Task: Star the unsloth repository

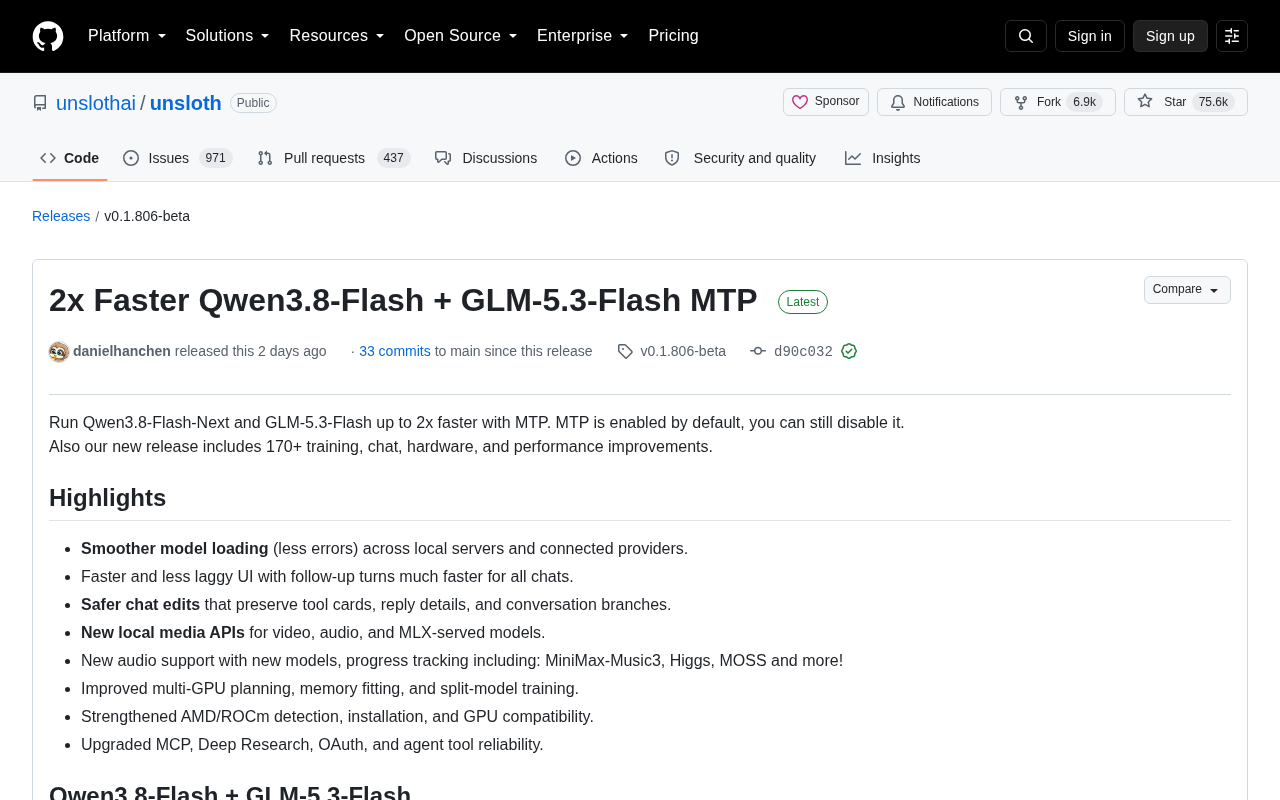Action: click(x=1186, y=102)
